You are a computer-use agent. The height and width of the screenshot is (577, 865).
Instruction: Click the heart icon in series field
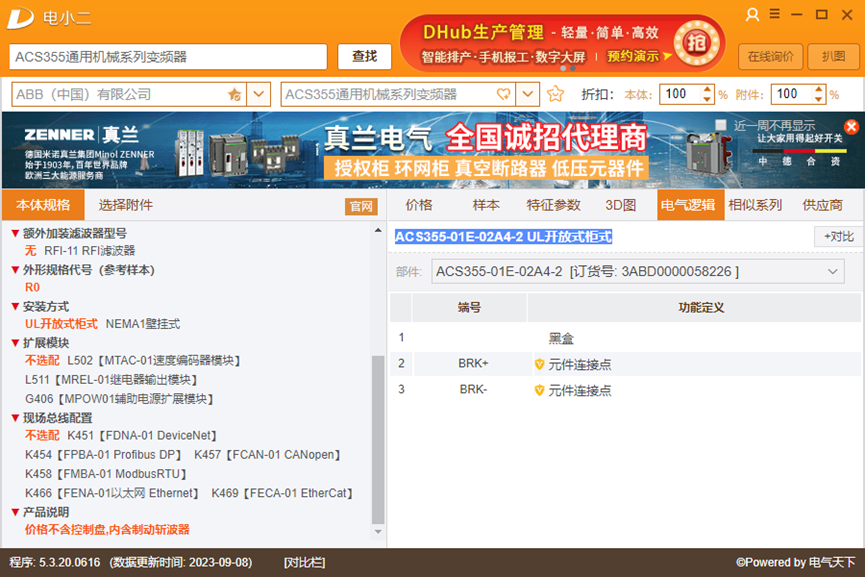503,94
